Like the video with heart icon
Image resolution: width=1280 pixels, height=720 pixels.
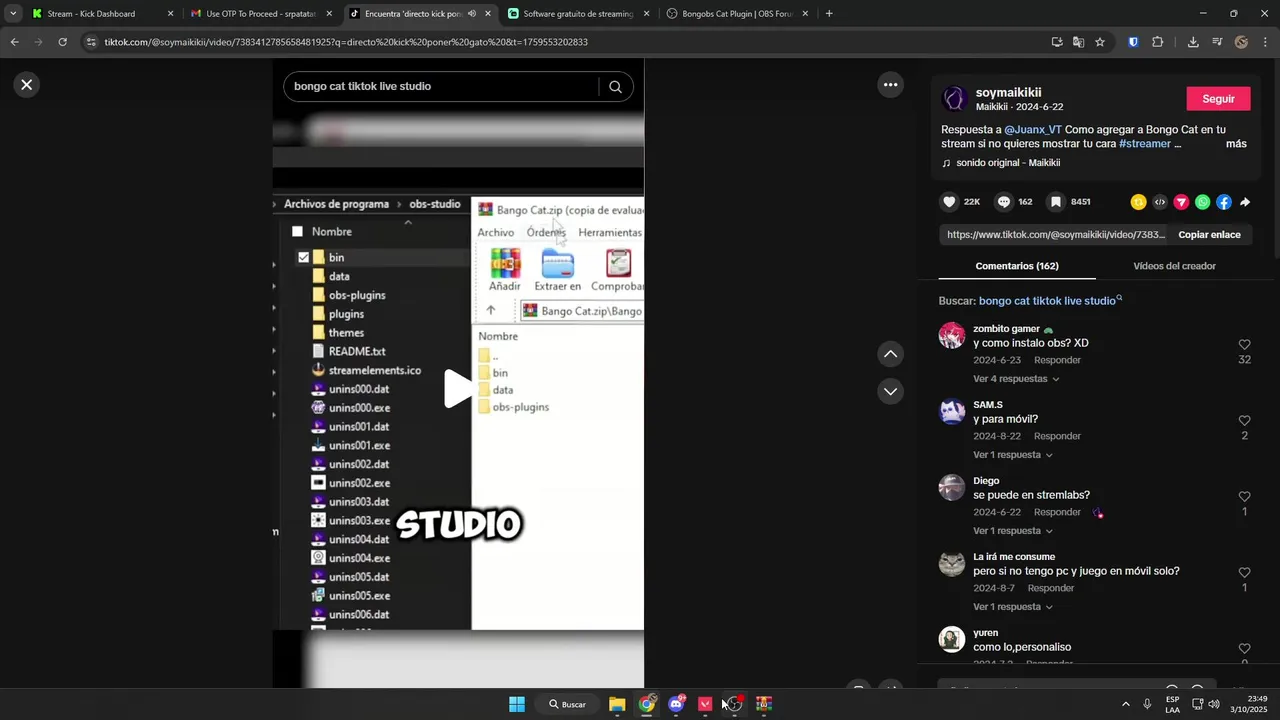950,202
